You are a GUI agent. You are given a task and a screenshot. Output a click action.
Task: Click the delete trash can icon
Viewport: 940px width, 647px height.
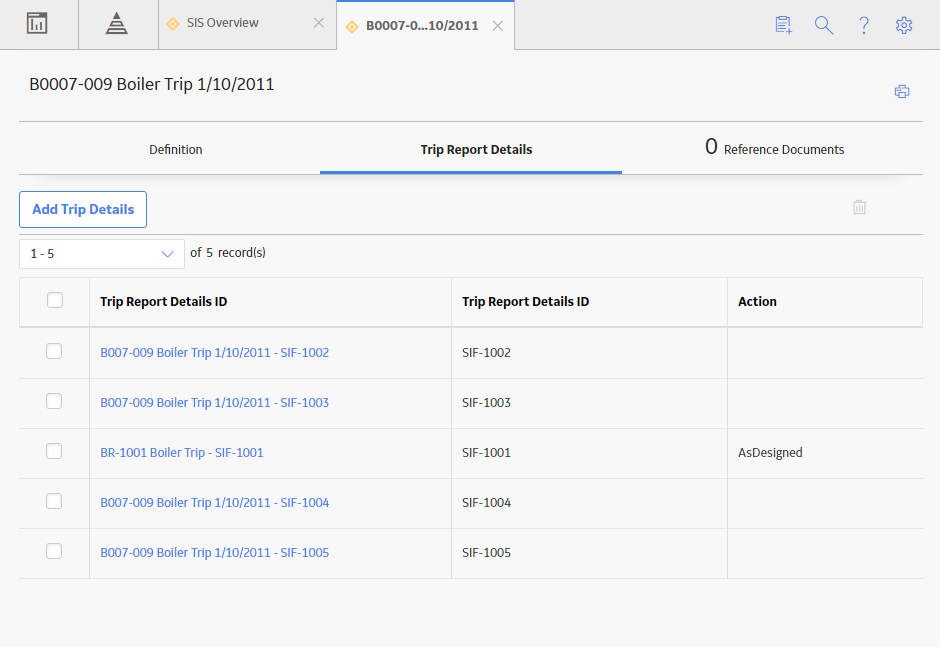pos(859,207)
